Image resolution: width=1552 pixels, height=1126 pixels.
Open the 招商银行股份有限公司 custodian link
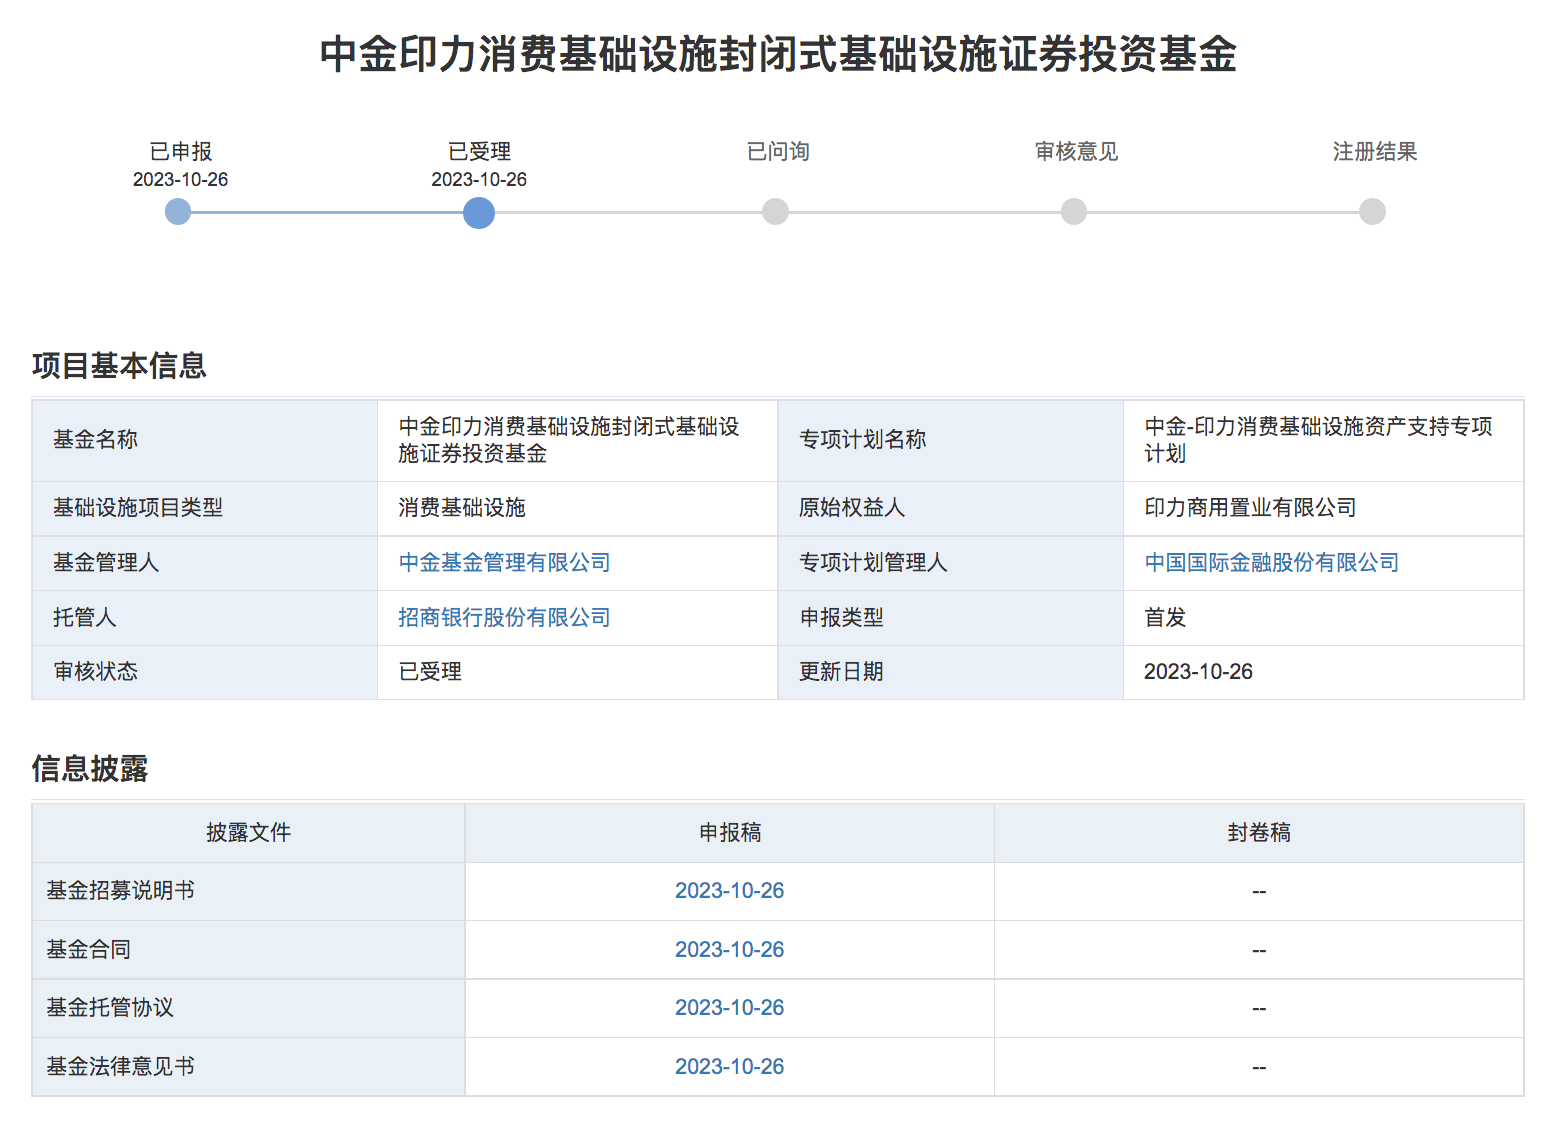(x=503, y=617)
